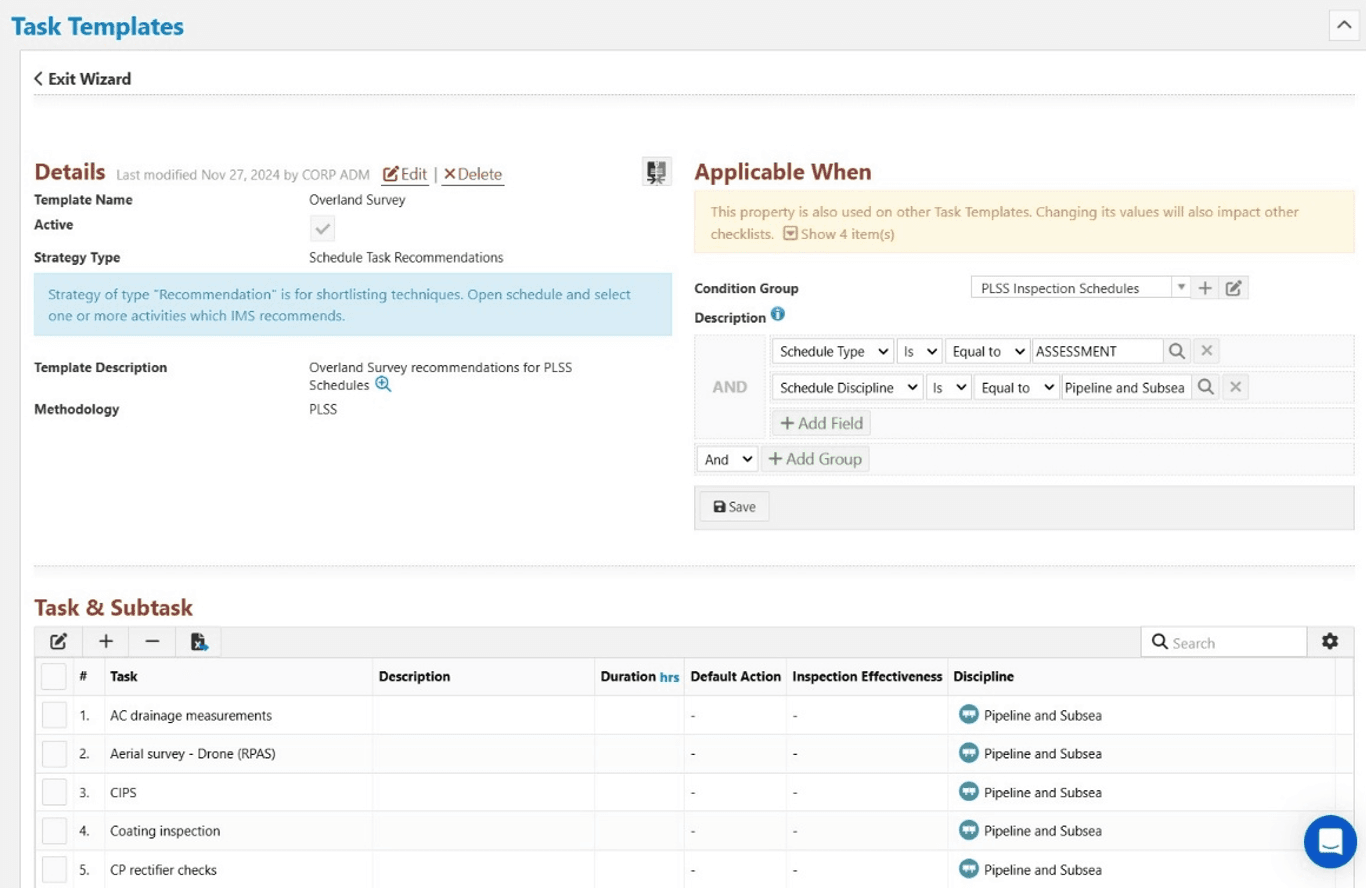
Task: Open Schedule Type field dropdown
Action: coord(832,352)
